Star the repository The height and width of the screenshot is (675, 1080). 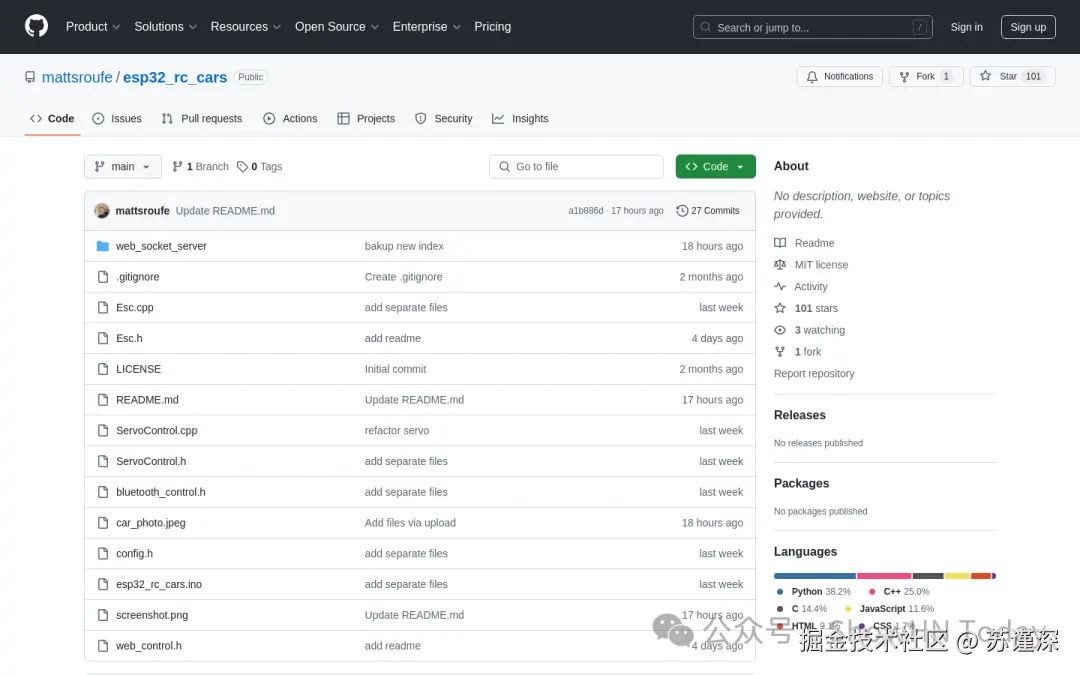coord(1012,76)
